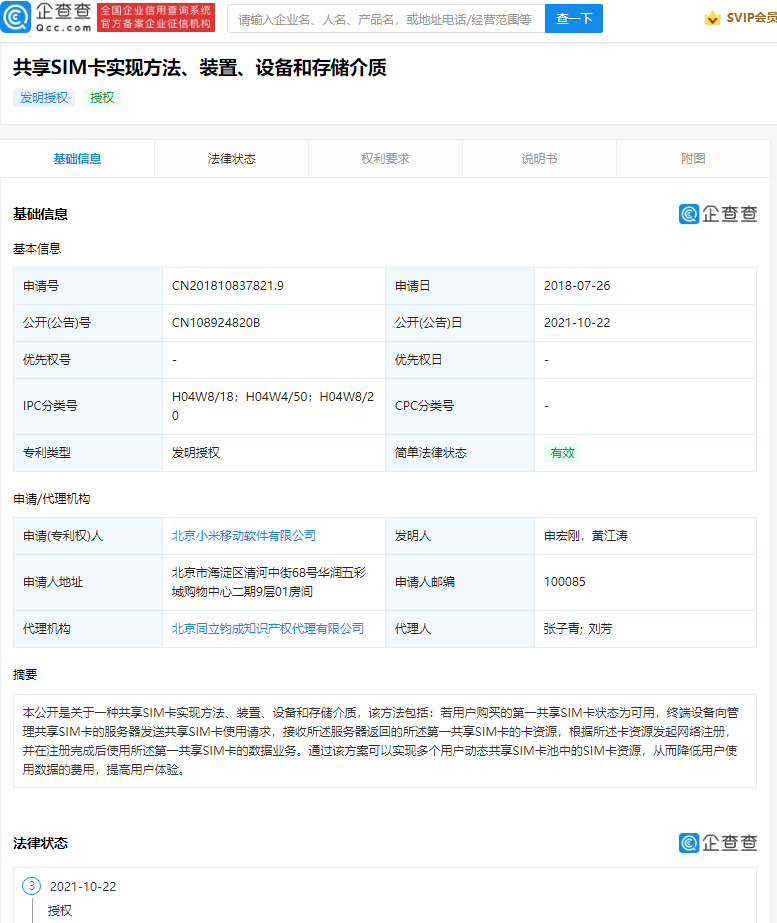777x923 pixels.
Task: Open agency 北京同立钧成知识产权代理有限公司 link
Action: tap(268, 629)
